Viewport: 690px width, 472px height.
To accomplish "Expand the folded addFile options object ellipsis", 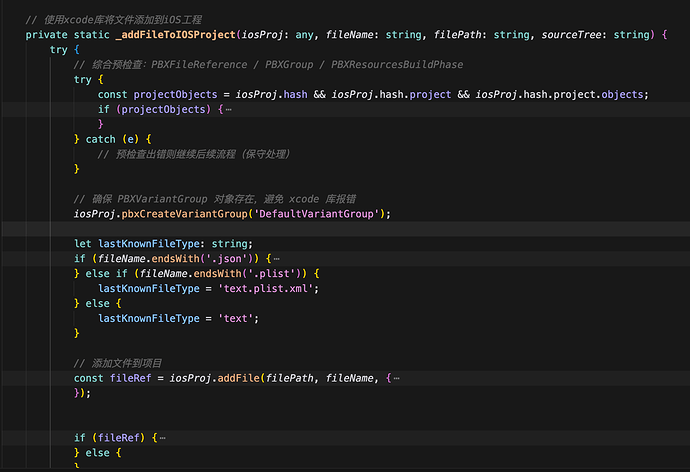I will pyautogui.click(x=396, y=378).
